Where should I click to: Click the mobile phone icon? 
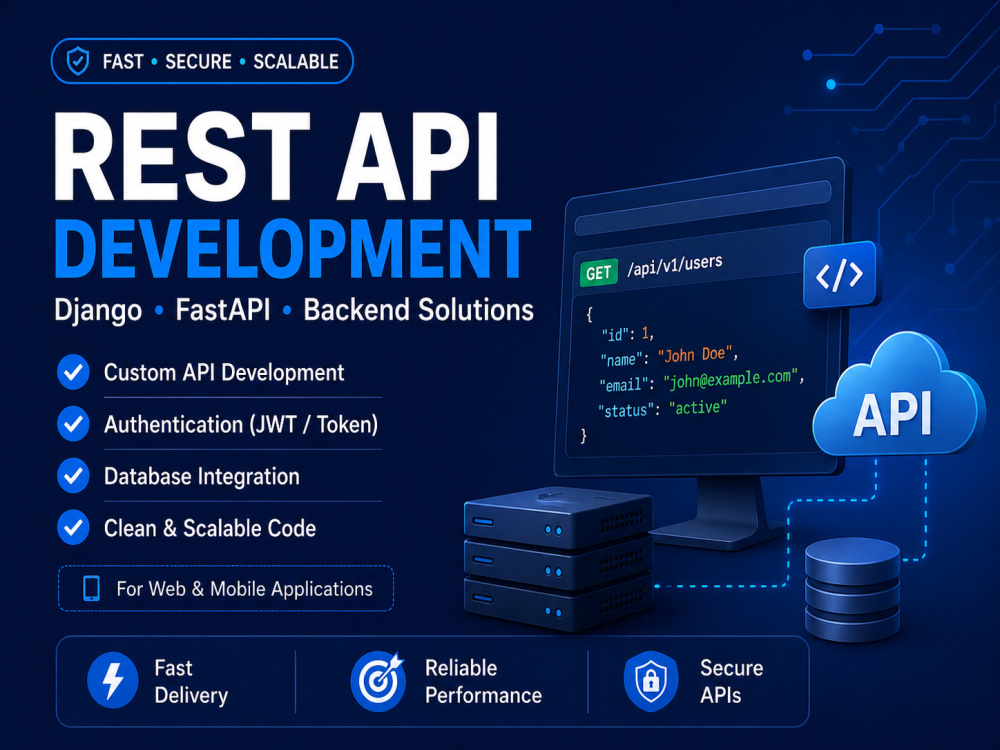tap(92, 588)
